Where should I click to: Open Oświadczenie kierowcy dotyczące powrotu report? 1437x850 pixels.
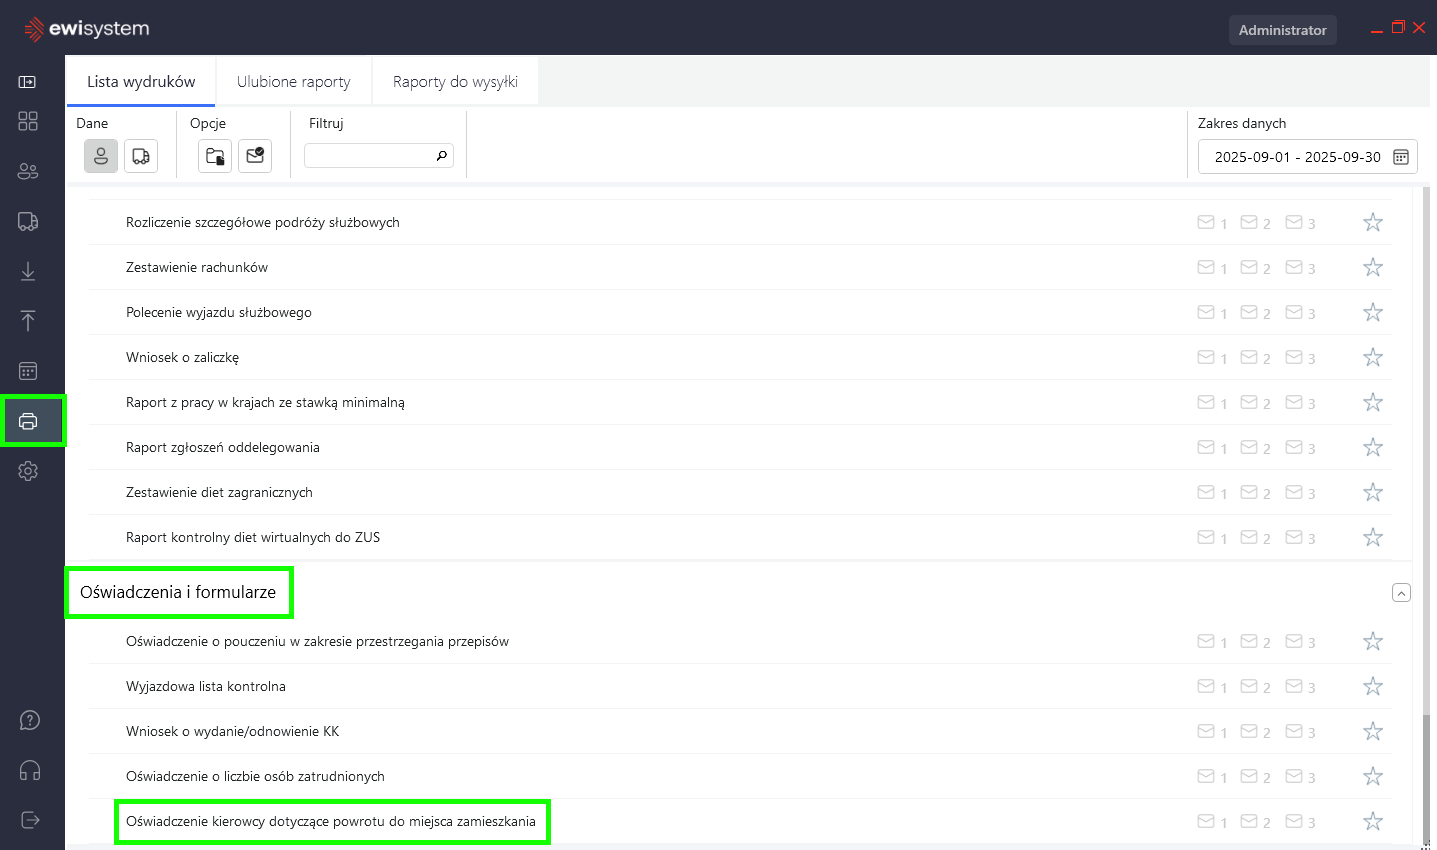point(331,822)
